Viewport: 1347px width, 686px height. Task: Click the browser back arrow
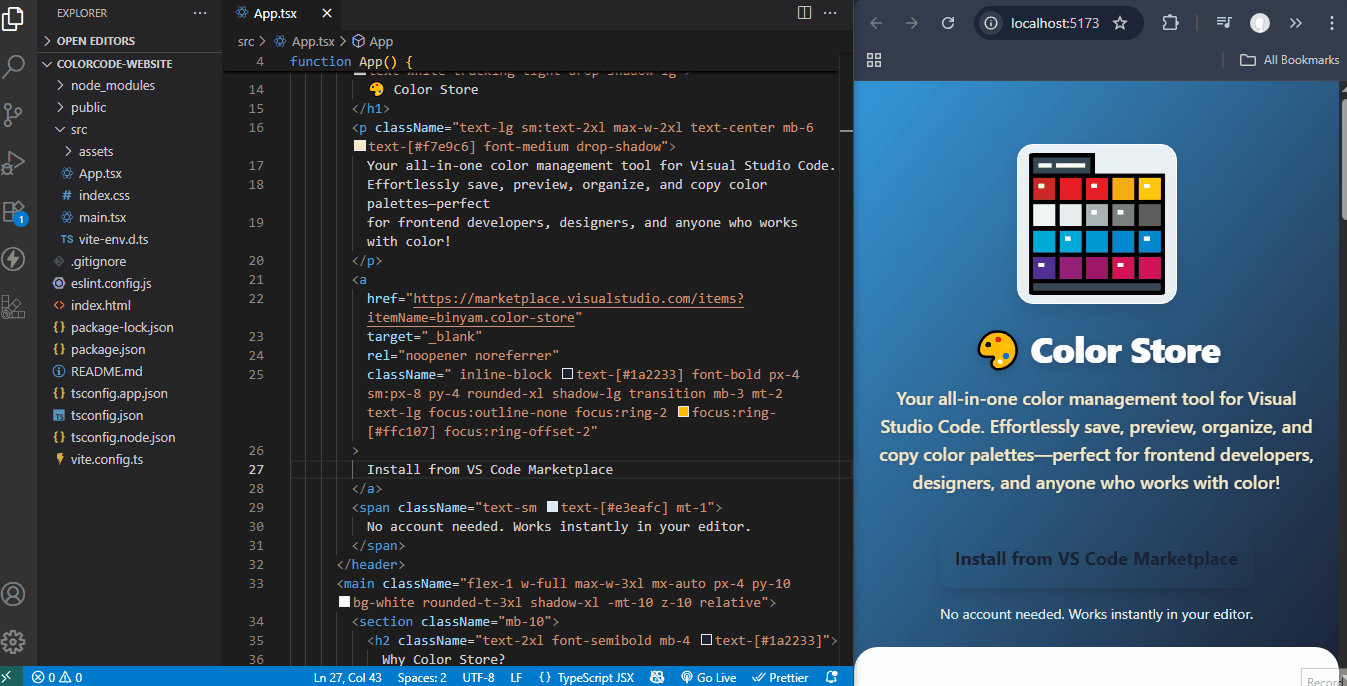coord(876,23)
